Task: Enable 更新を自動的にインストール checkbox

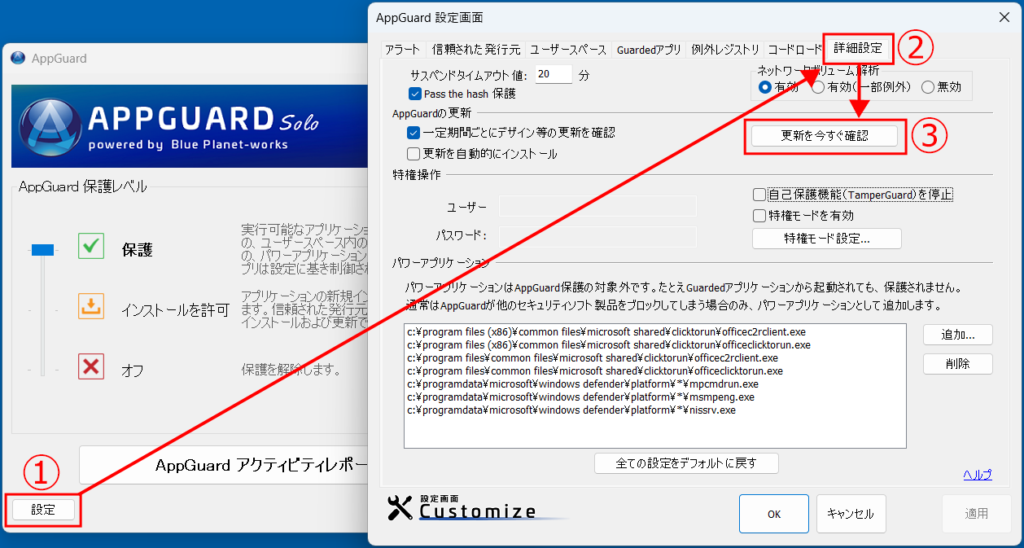Action: 414,154
